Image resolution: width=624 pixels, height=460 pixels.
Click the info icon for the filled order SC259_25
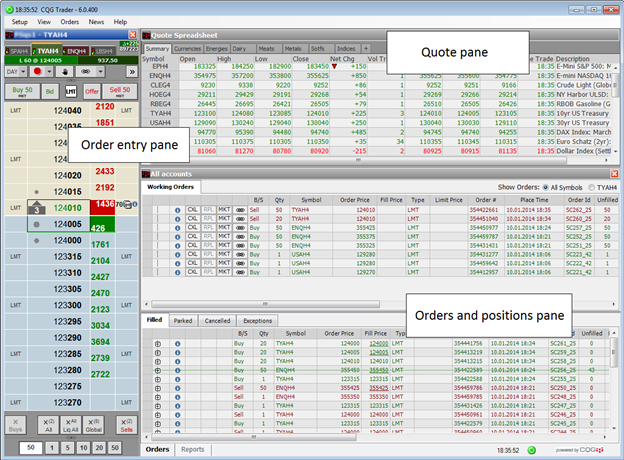coord(177,353)
